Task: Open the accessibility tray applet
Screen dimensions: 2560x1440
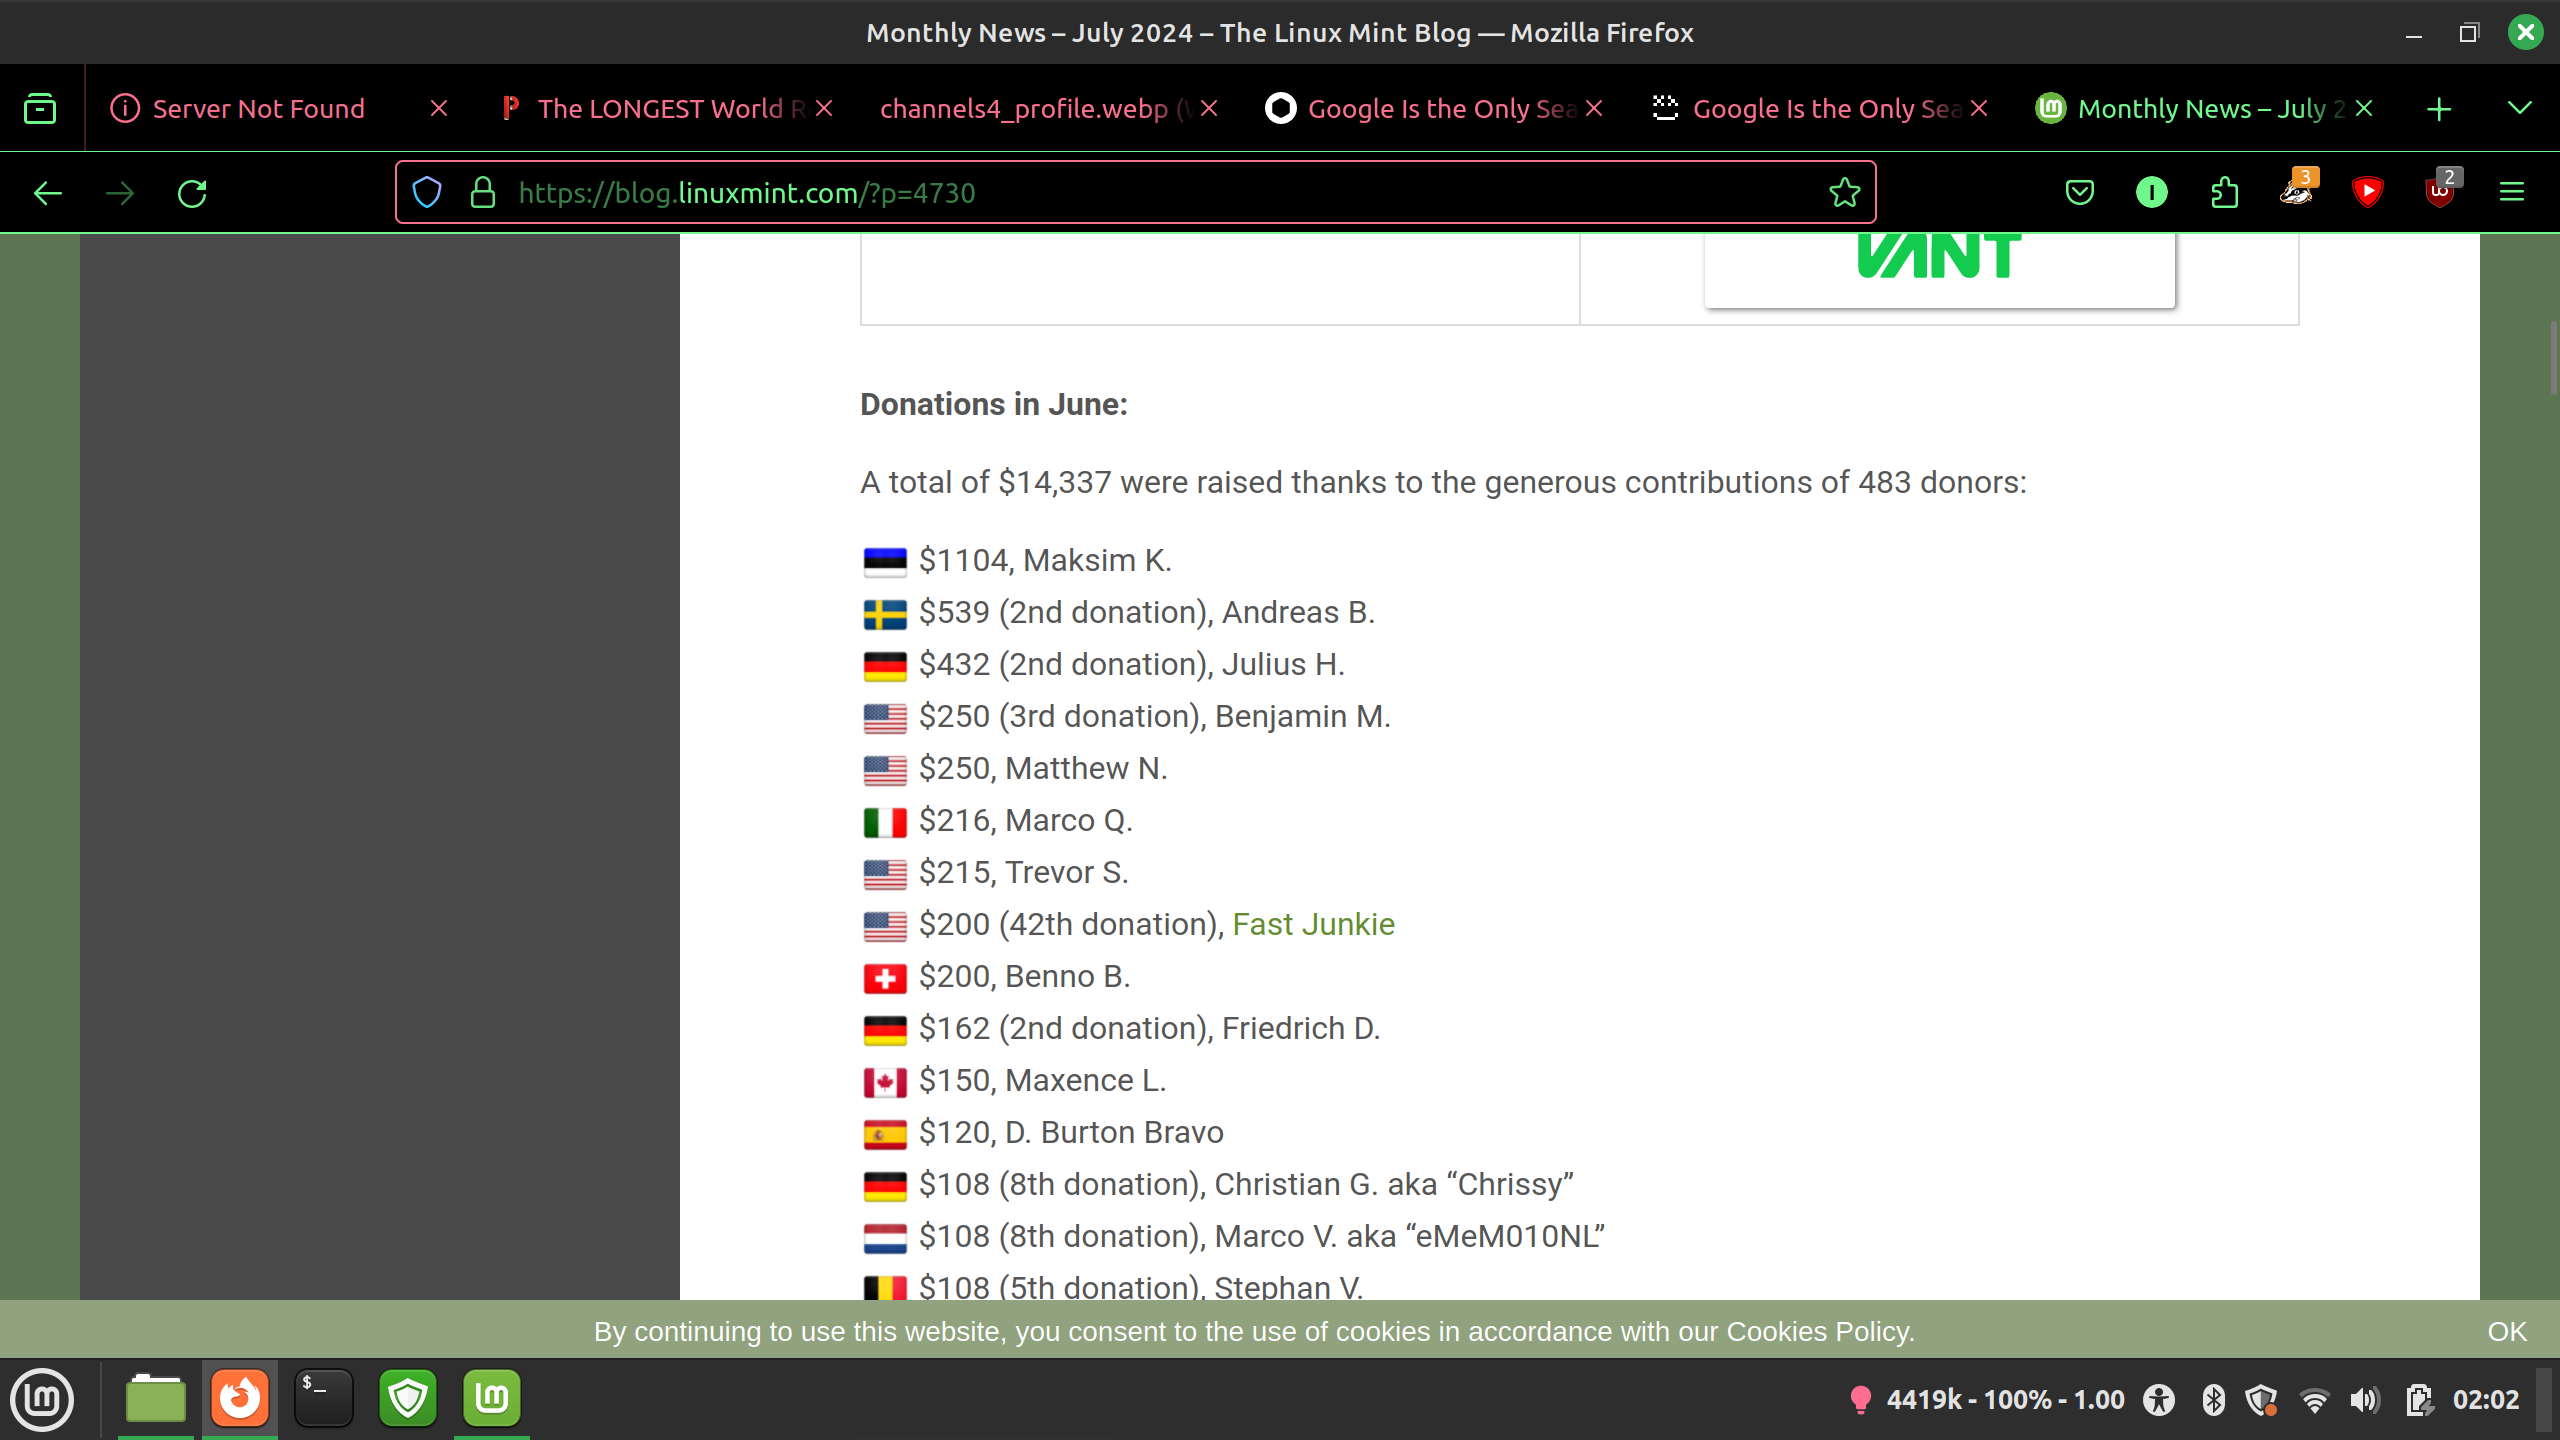Action: click(x=2159, y=1400)
